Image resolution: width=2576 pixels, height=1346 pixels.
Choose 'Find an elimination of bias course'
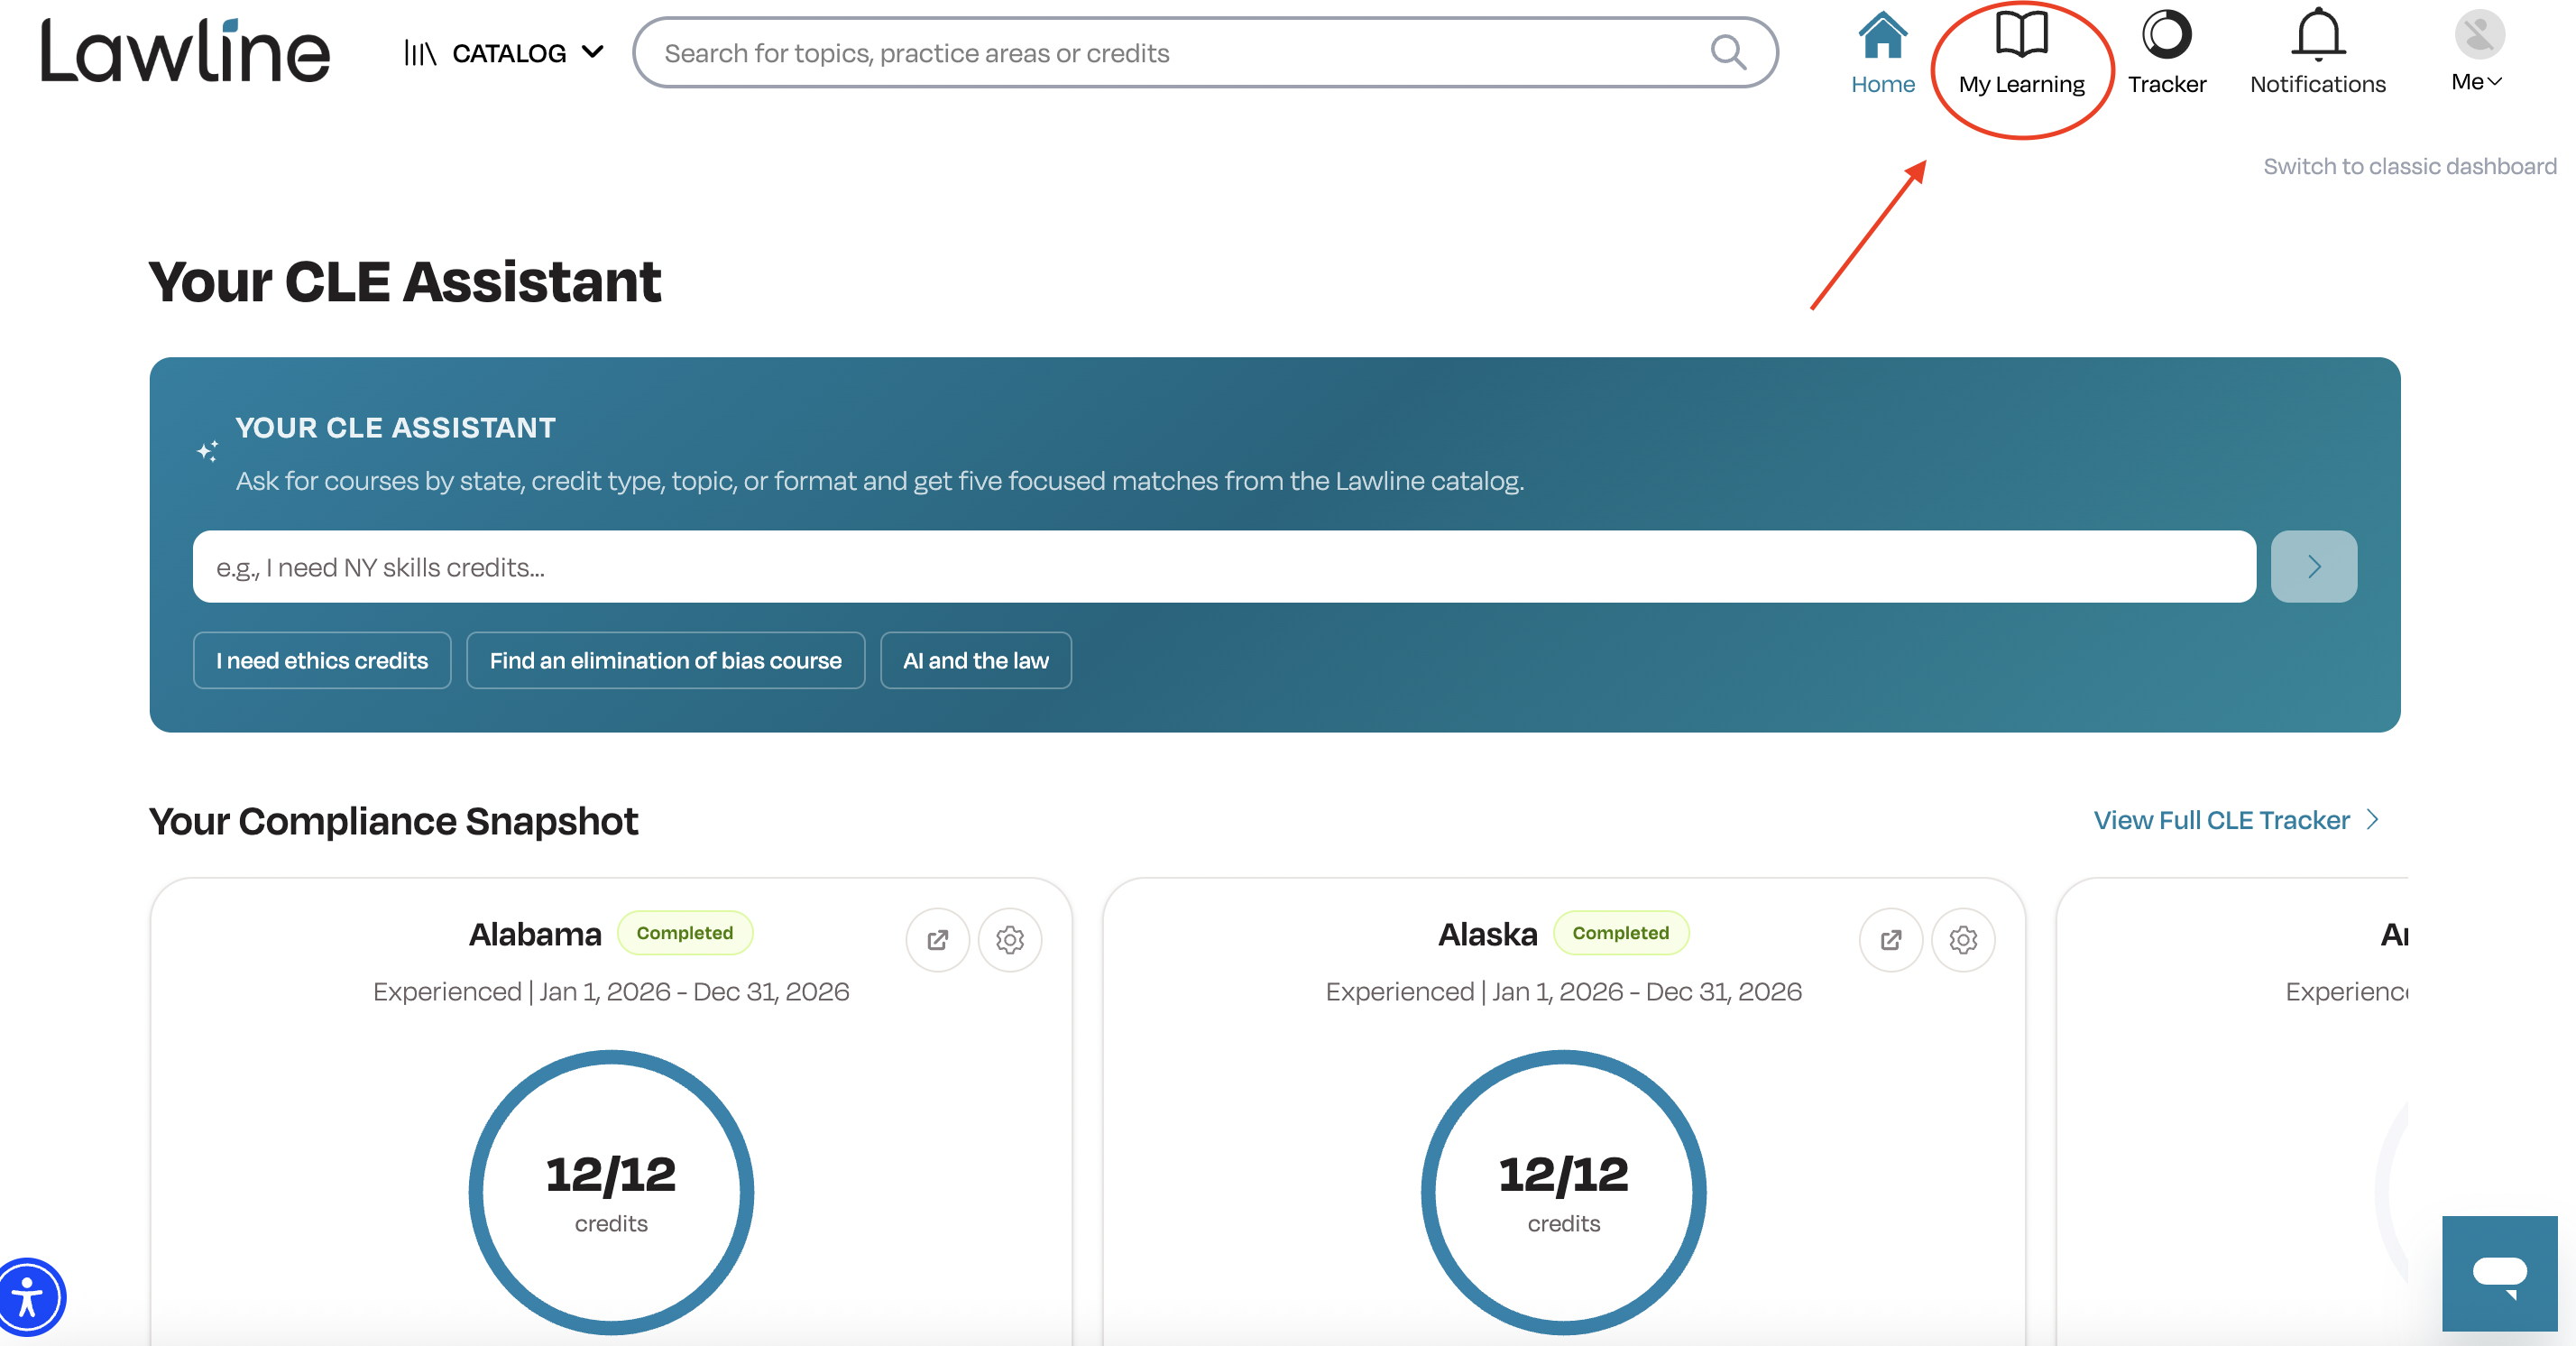tap(665, 661)
